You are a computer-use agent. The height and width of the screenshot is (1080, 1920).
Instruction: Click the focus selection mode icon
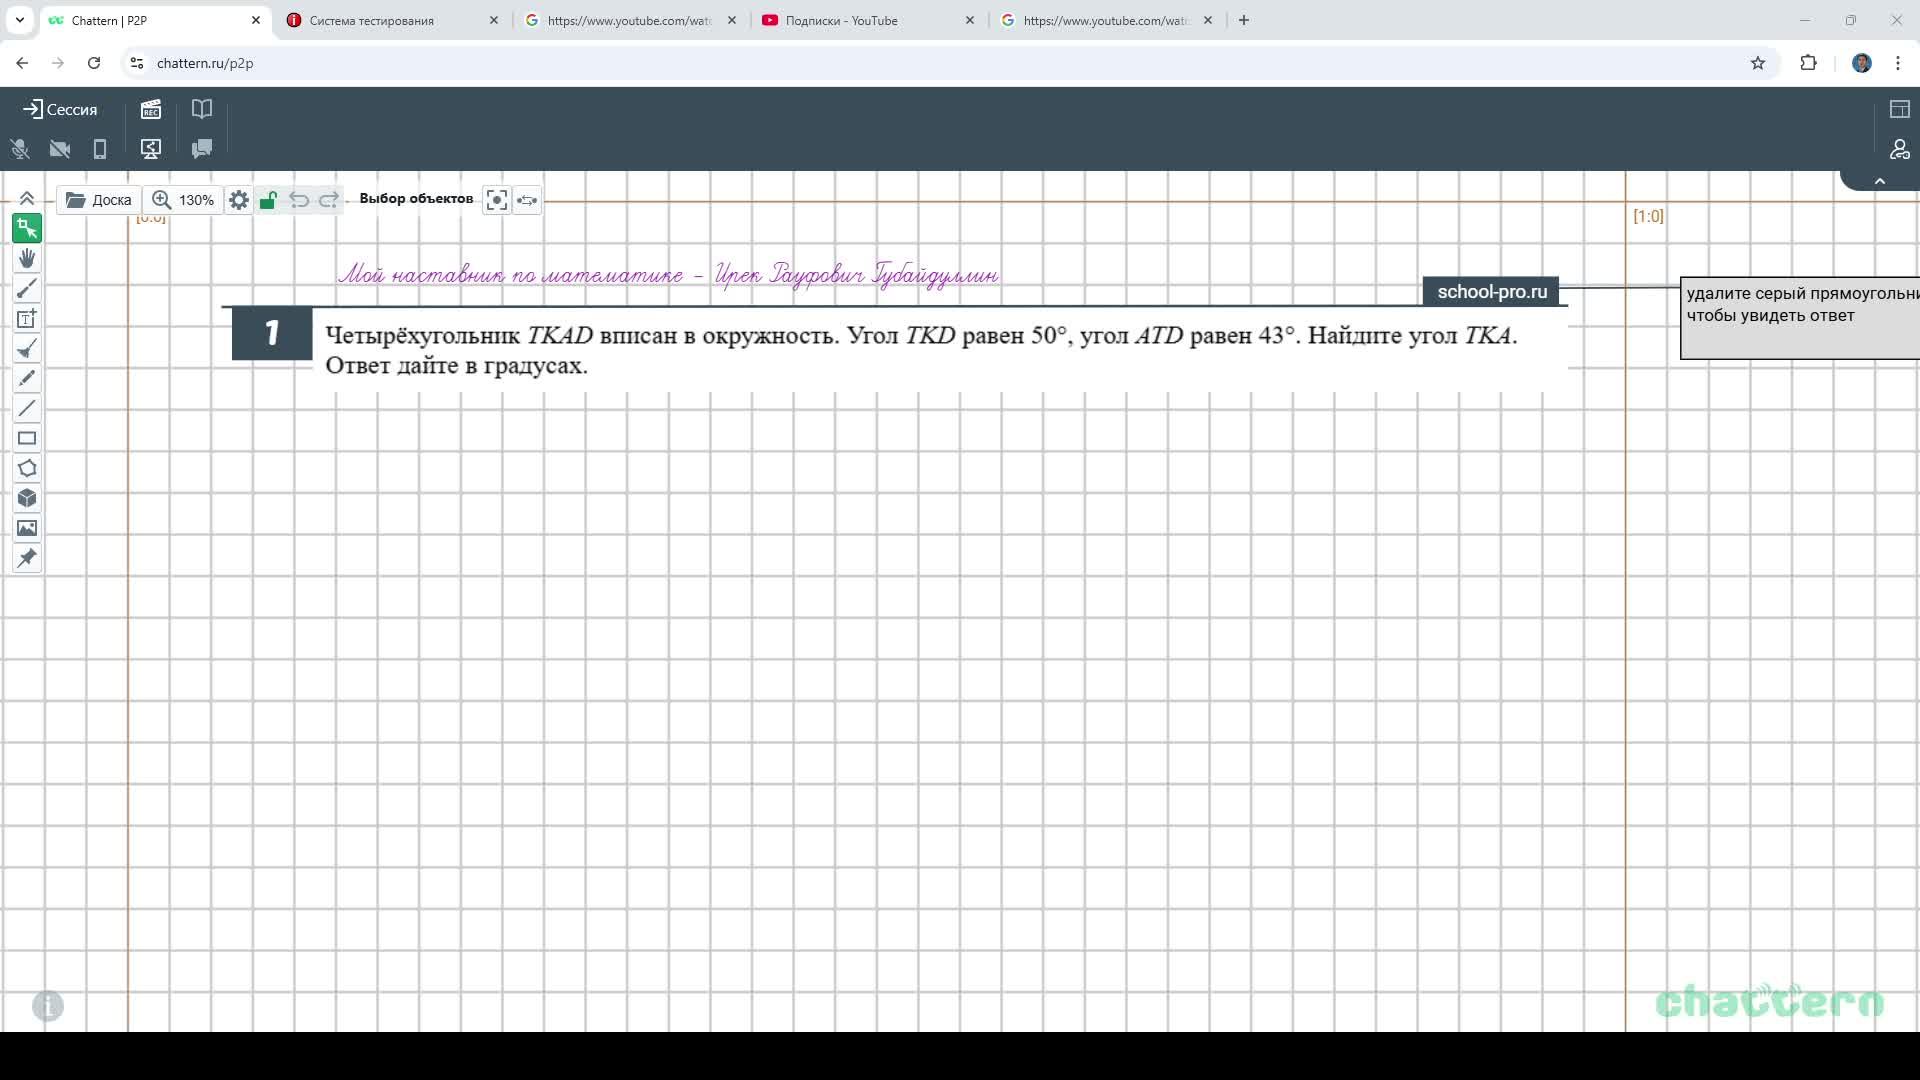tap(497, 200)
